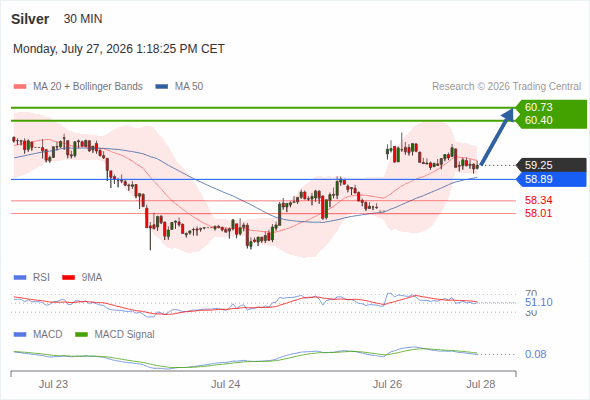Click the RSI 51.10 value readout

click(538, 302)
